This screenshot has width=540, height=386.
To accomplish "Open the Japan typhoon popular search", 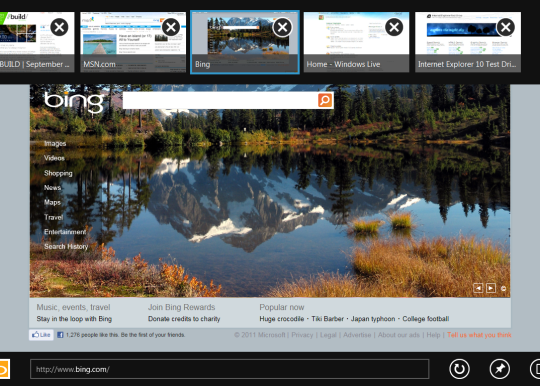I will pyautogui.click(x=373, y=319).
